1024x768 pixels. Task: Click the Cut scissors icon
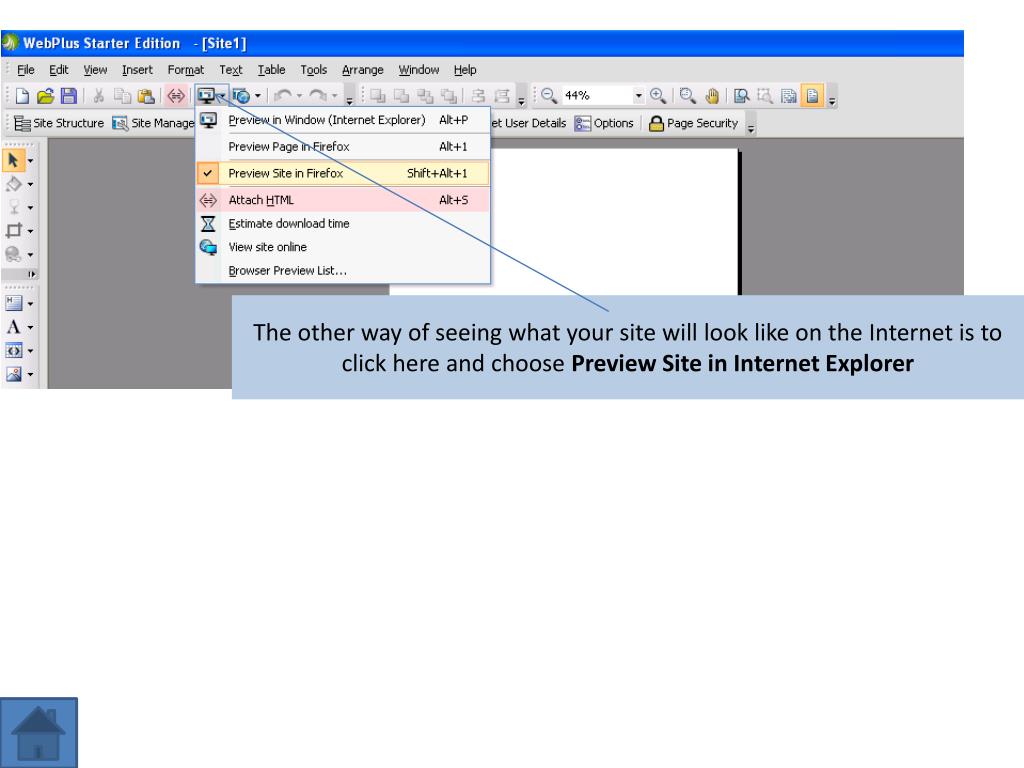pos(99,96)
